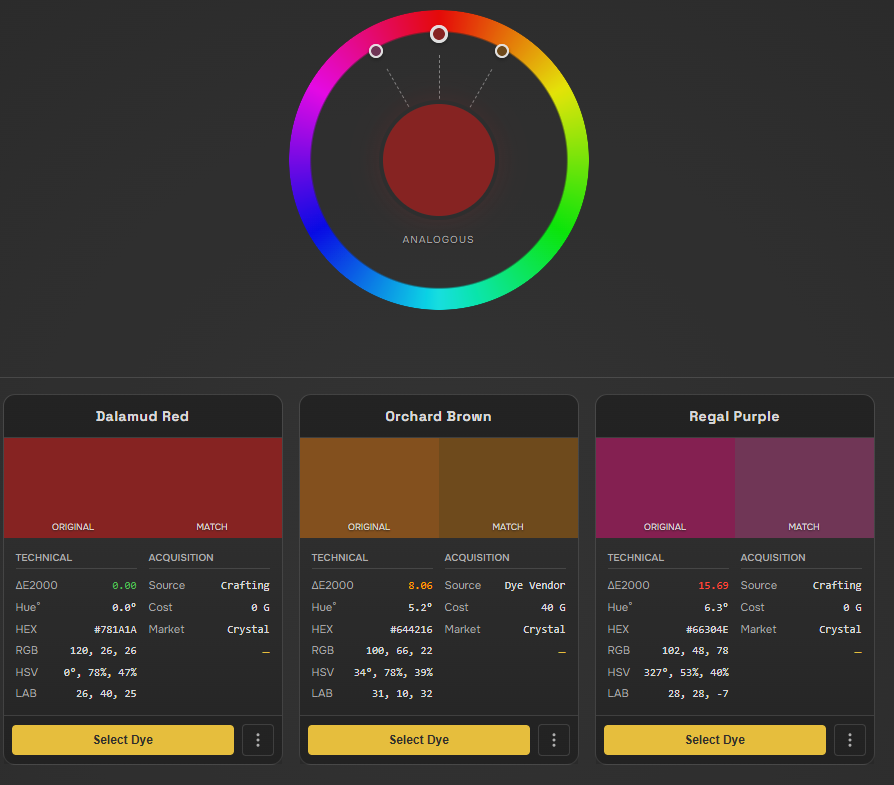Click Orchard Brown original swatch
The height and width of the screenshot is (785, 894).
[x=369, y=487]
